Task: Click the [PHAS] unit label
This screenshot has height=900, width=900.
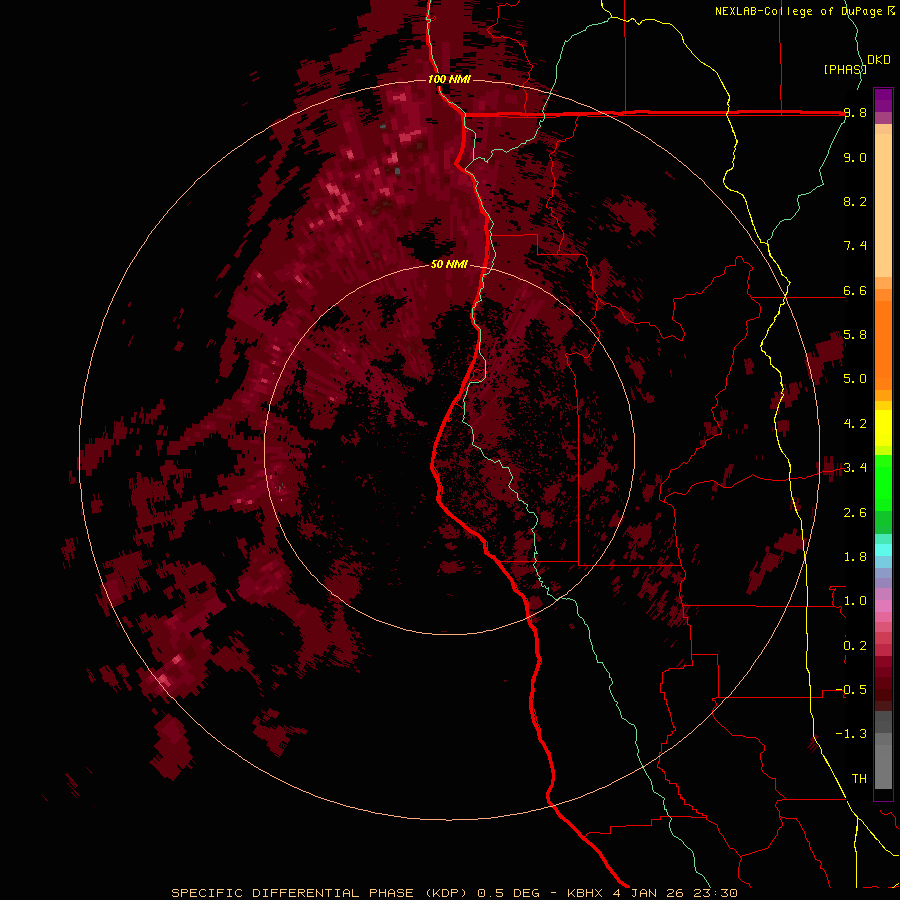Action: point(845,69)
